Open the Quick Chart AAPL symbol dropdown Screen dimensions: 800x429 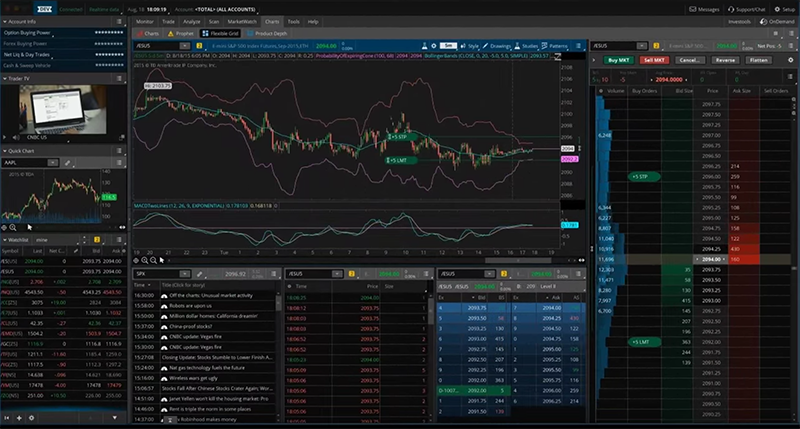53,163
